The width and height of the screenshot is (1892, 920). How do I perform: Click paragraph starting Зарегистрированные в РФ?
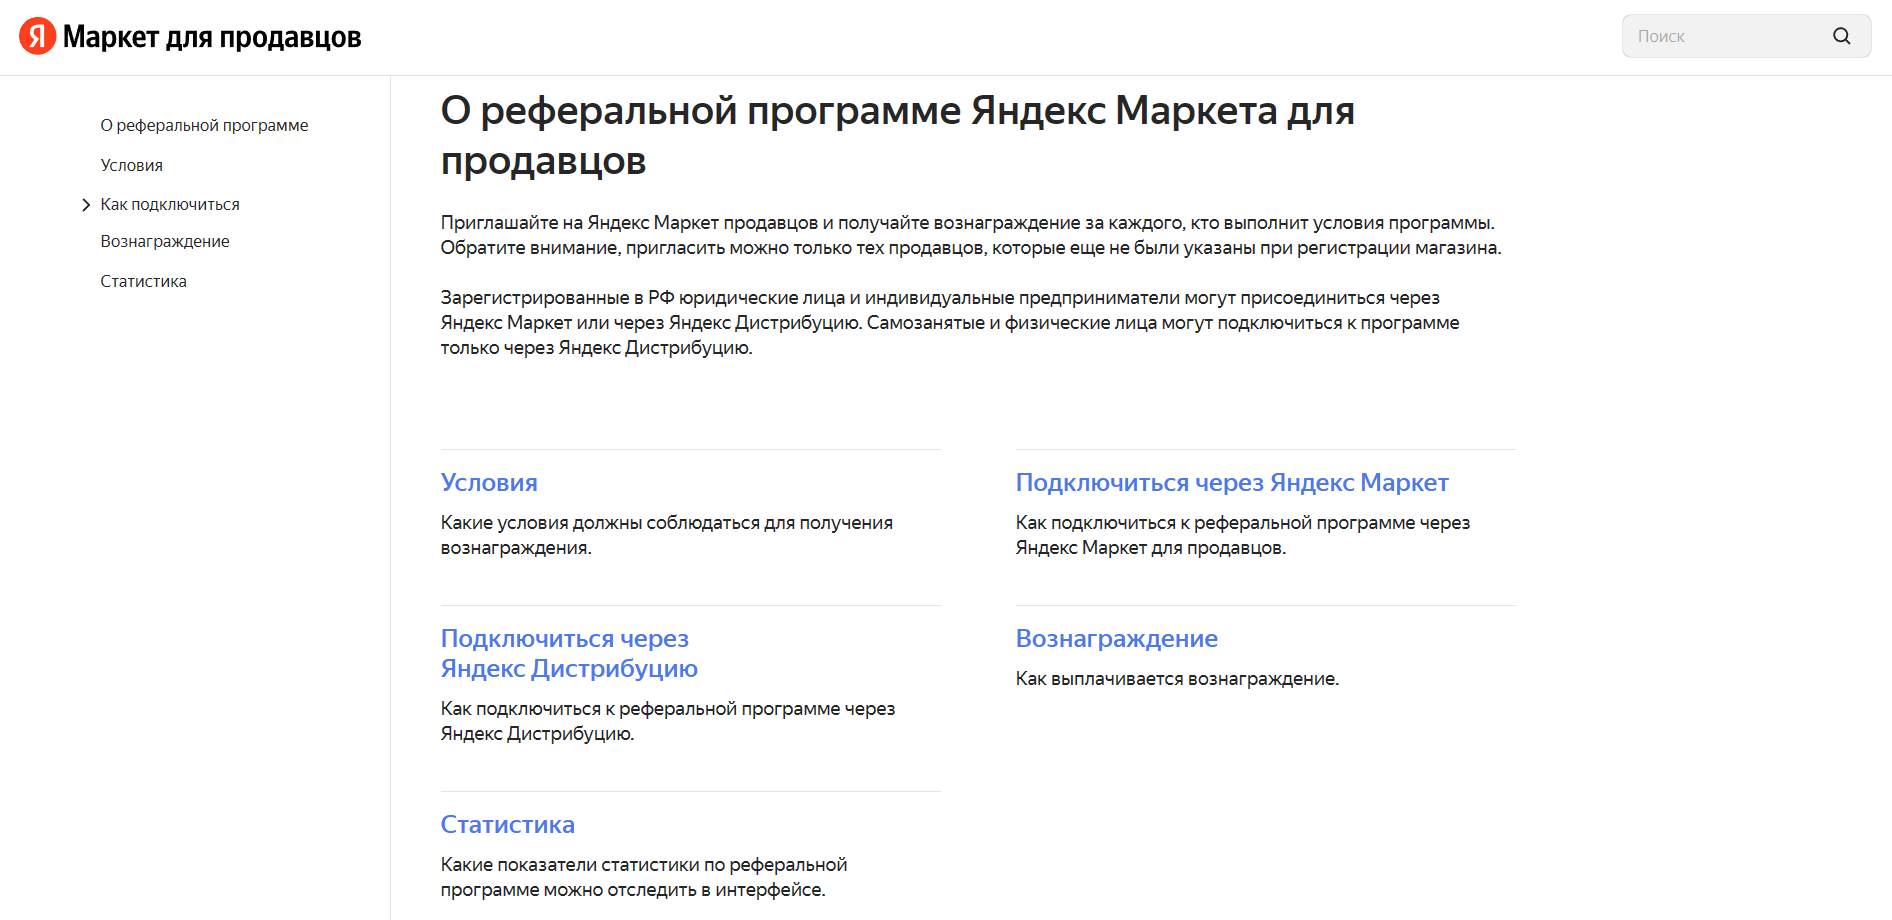point(950,322)
